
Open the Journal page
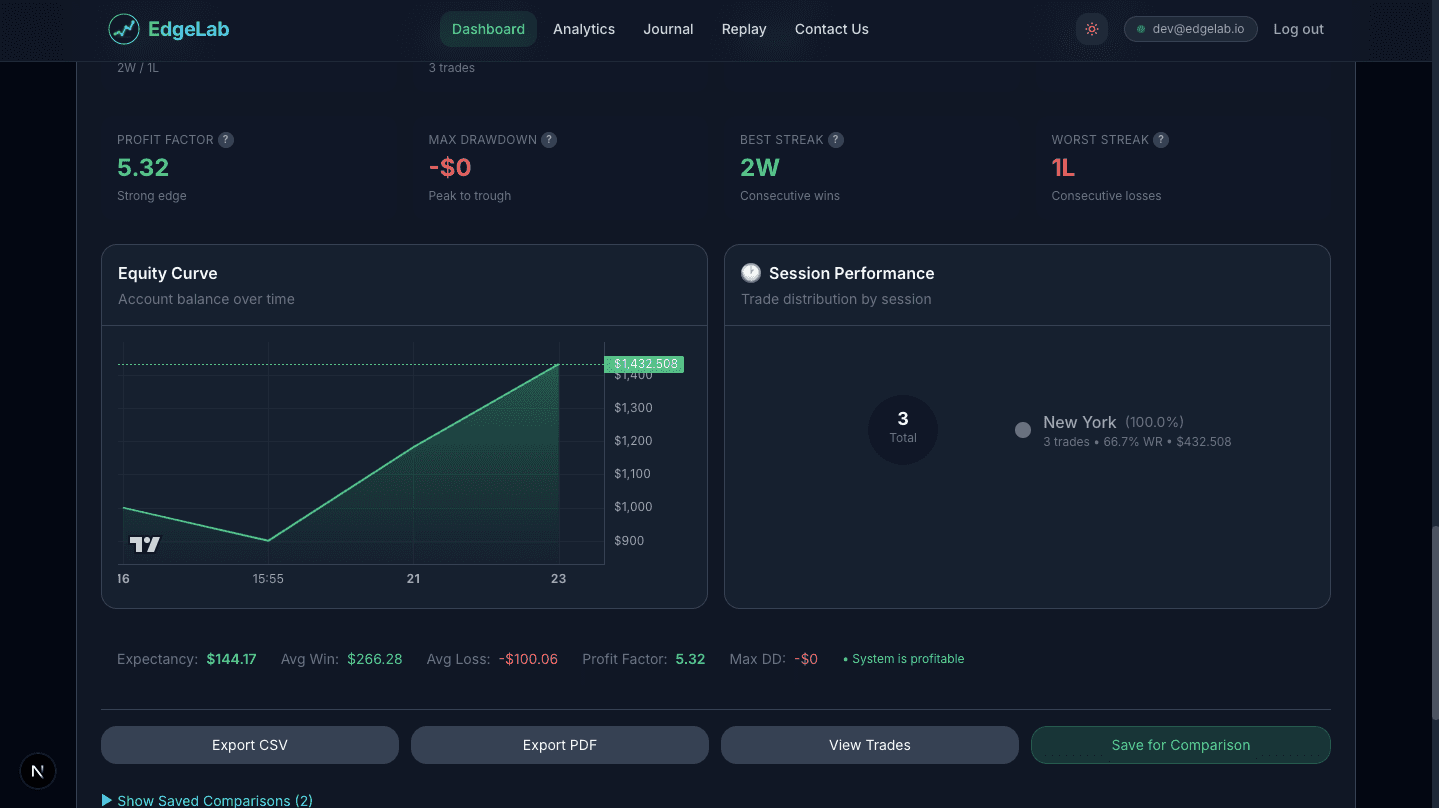tap(668, 29)
